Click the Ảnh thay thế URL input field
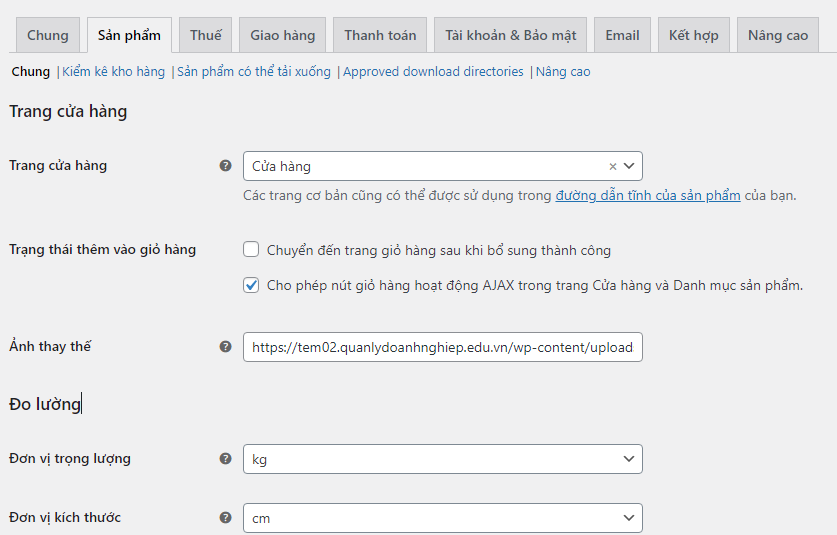The height and width of the screenshot is (535, 837). [442, 347]
